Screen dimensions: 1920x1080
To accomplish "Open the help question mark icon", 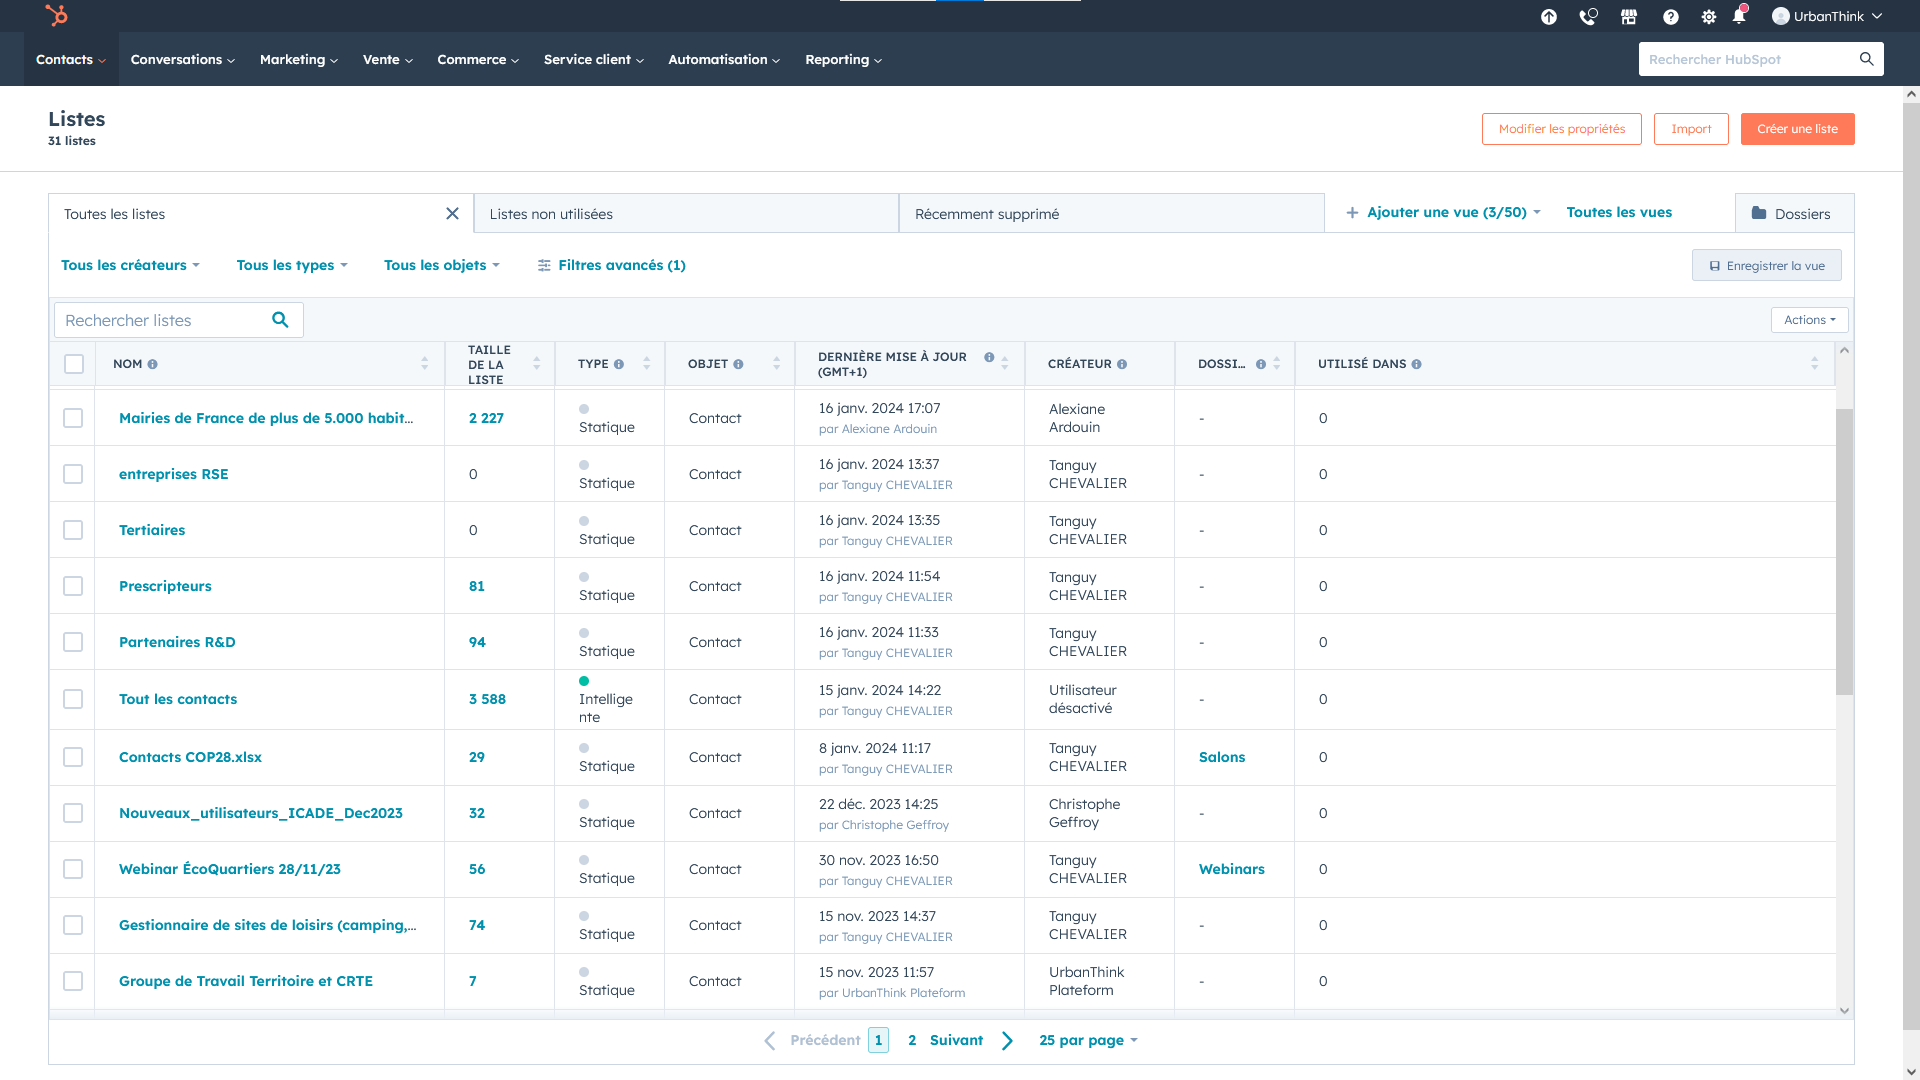I will click(1669, 16).
